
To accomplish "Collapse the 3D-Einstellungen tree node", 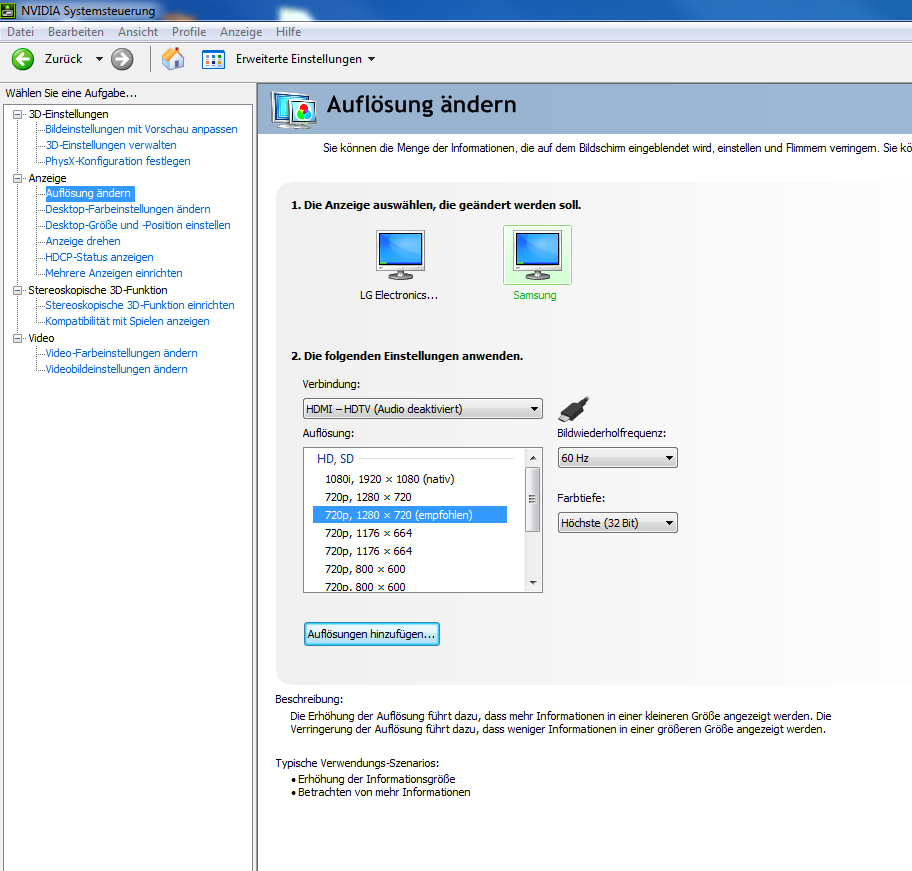I will coord(17,115).
